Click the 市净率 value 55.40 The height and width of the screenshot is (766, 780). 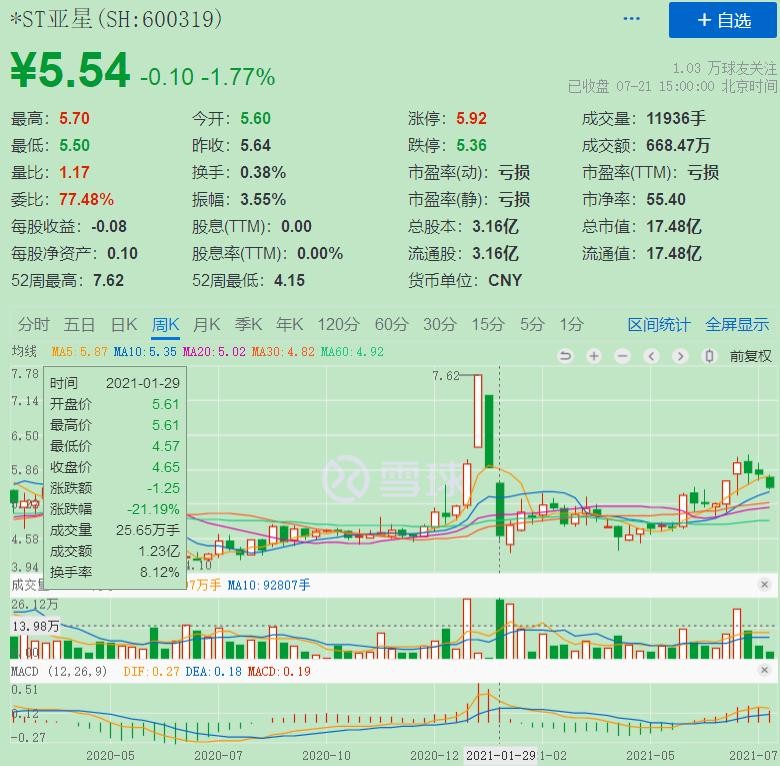click(x=666, y=199)
